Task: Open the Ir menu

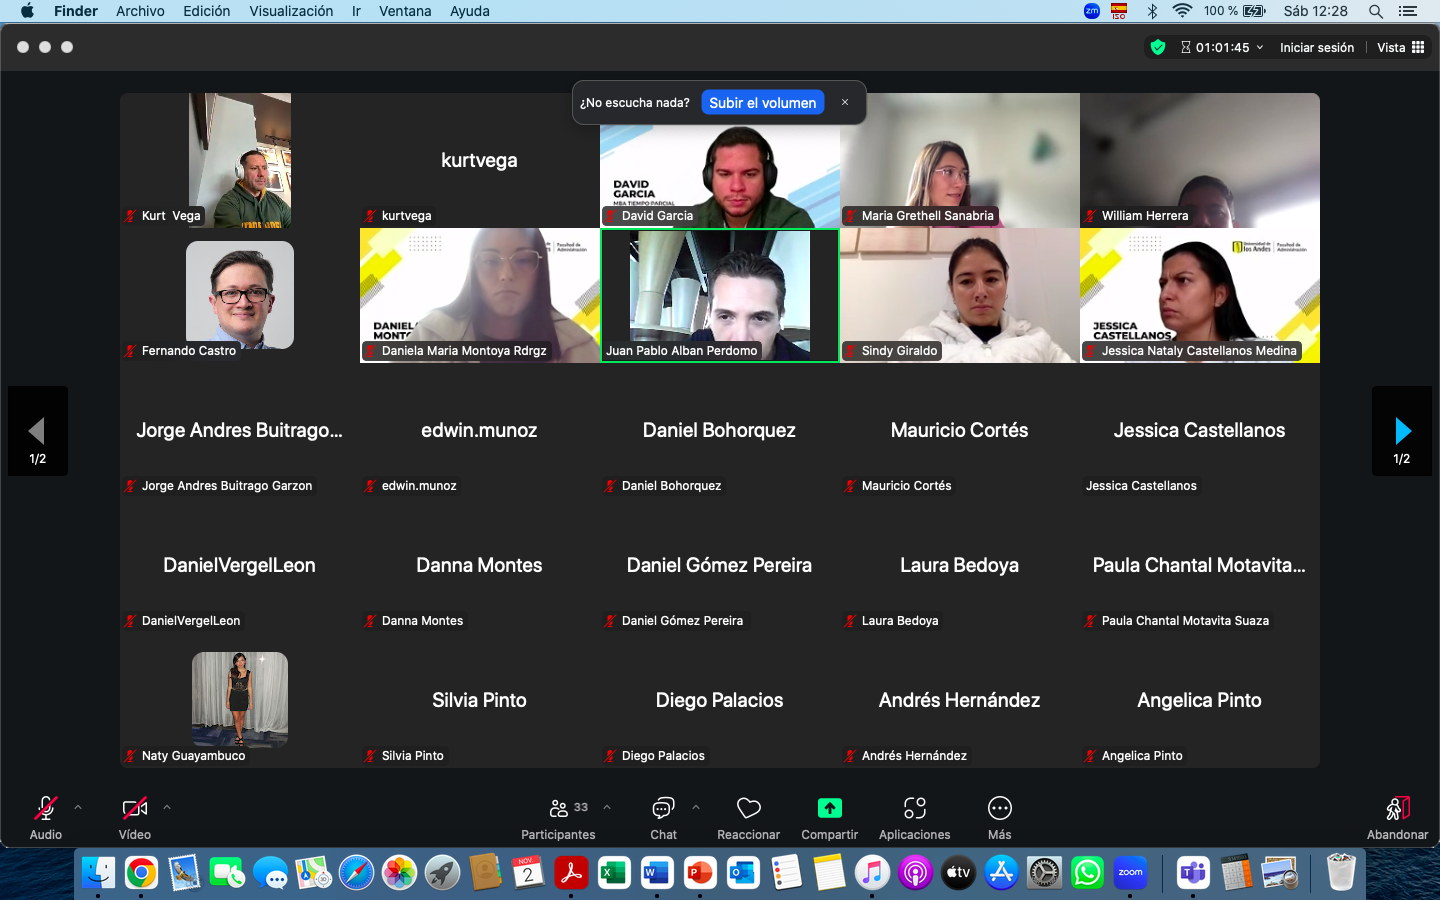Action: point(356,11)
